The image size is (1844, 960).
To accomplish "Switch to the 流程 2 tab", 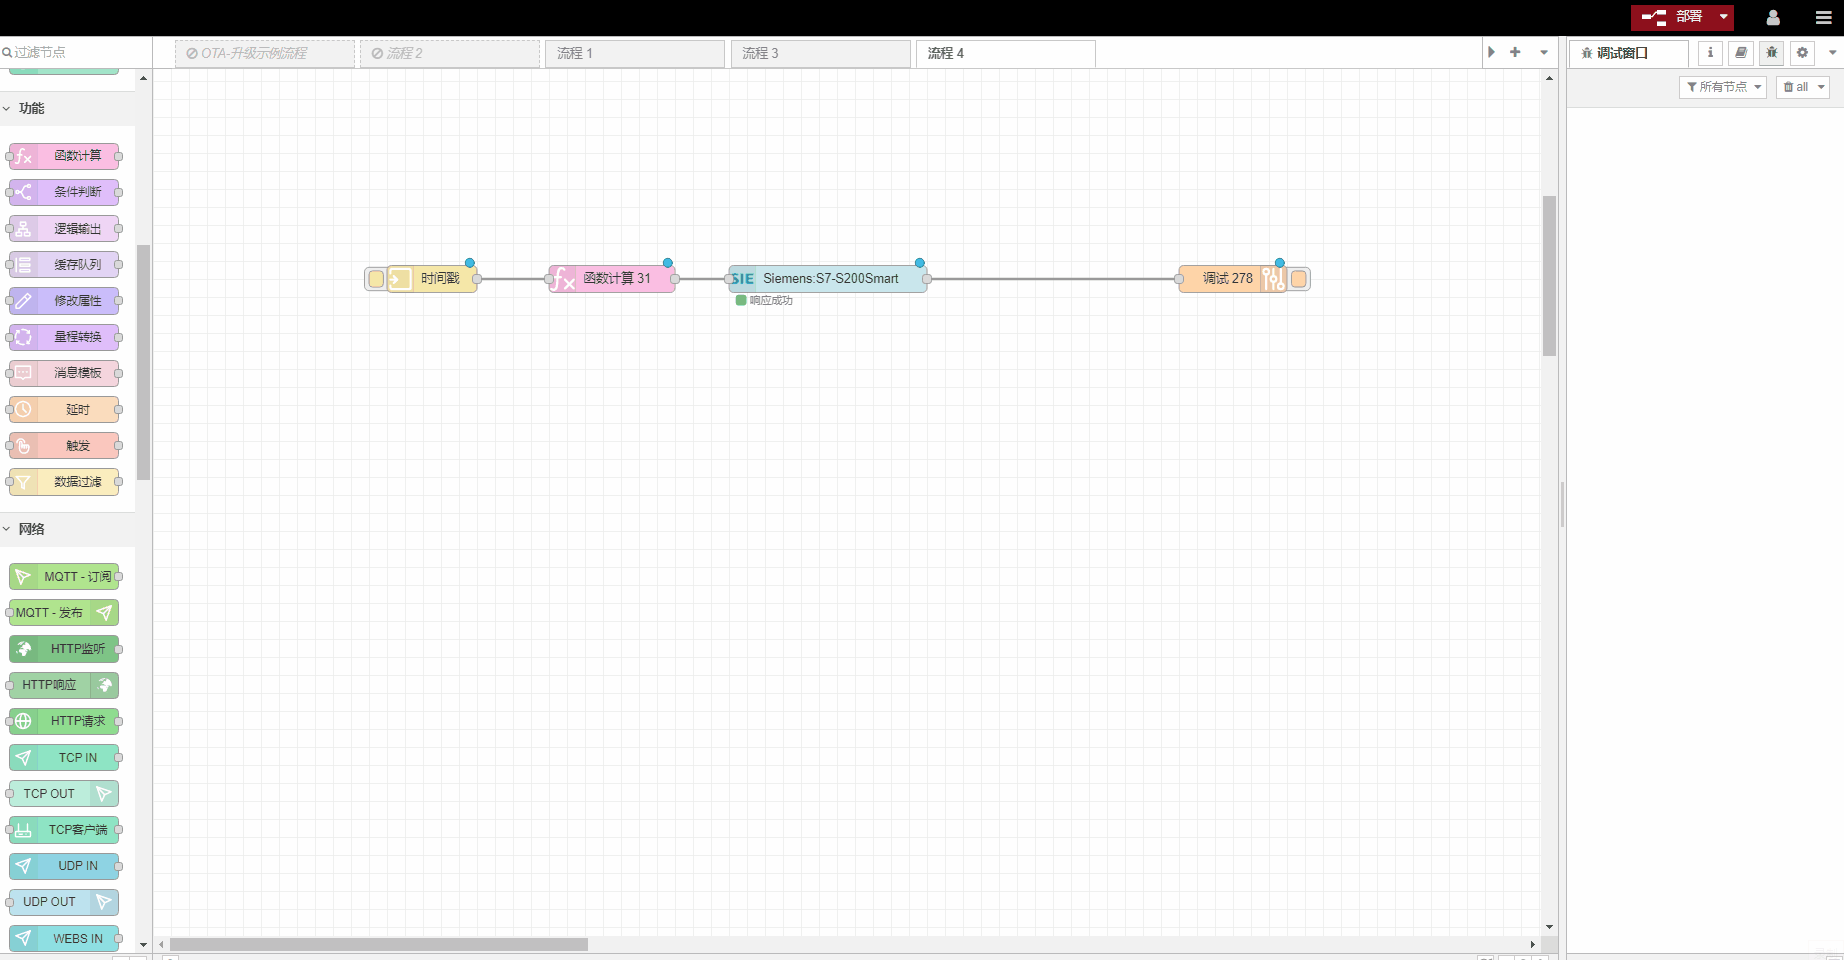I will tap(450, 54).
